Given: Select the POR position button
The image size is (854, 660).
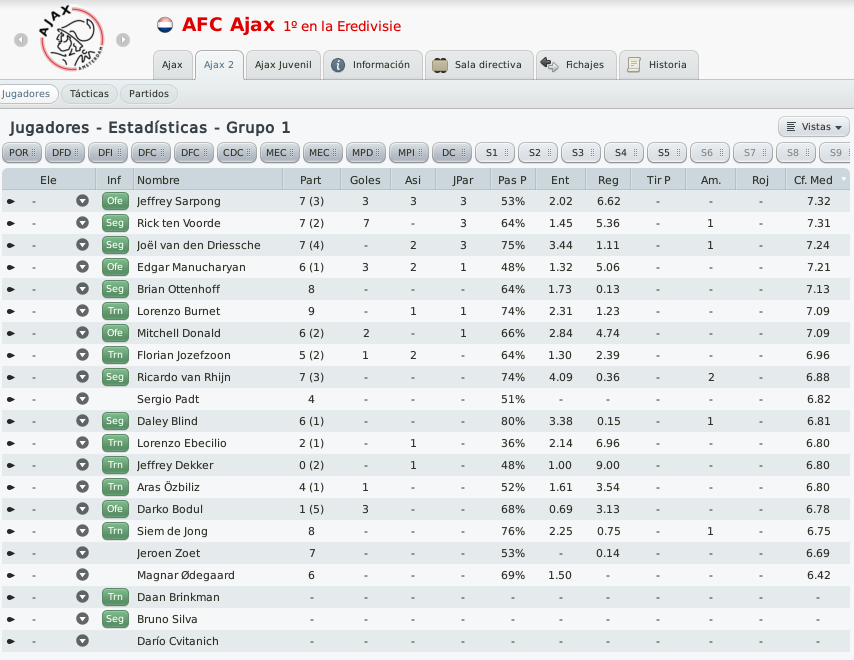Looking at the screenshot, I should click(22, 153).
